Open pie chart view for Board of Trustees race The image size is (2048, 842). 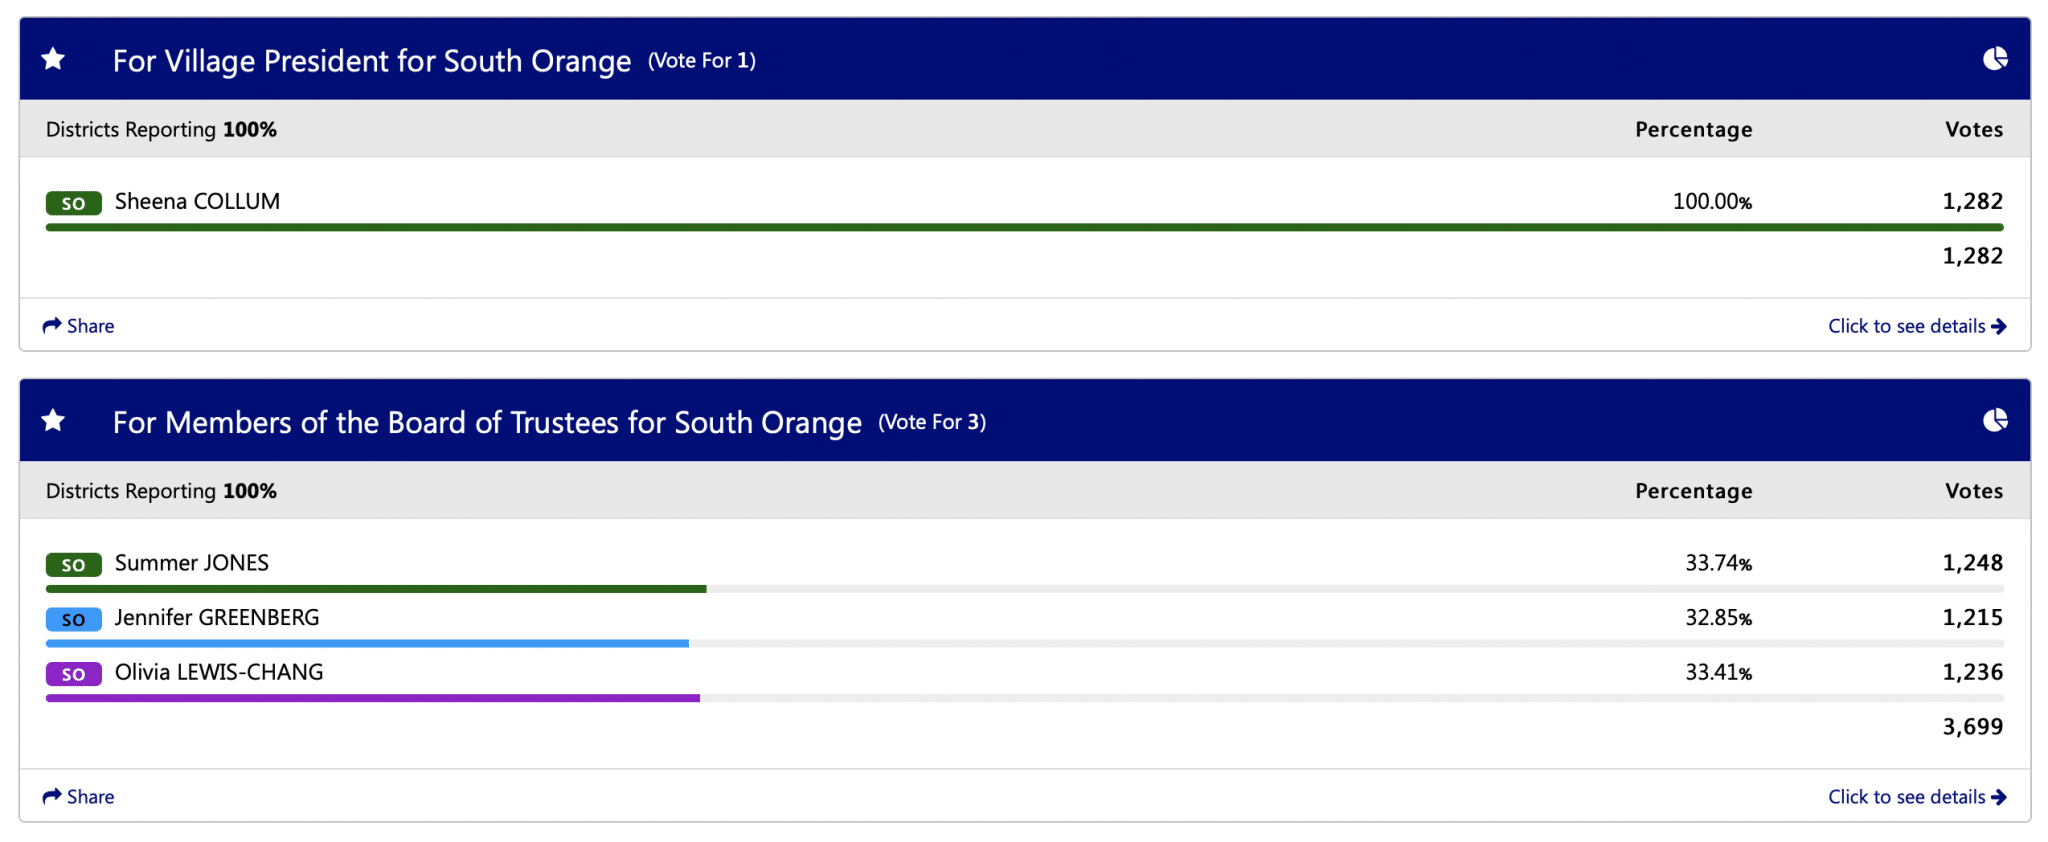coord(1995,420)
